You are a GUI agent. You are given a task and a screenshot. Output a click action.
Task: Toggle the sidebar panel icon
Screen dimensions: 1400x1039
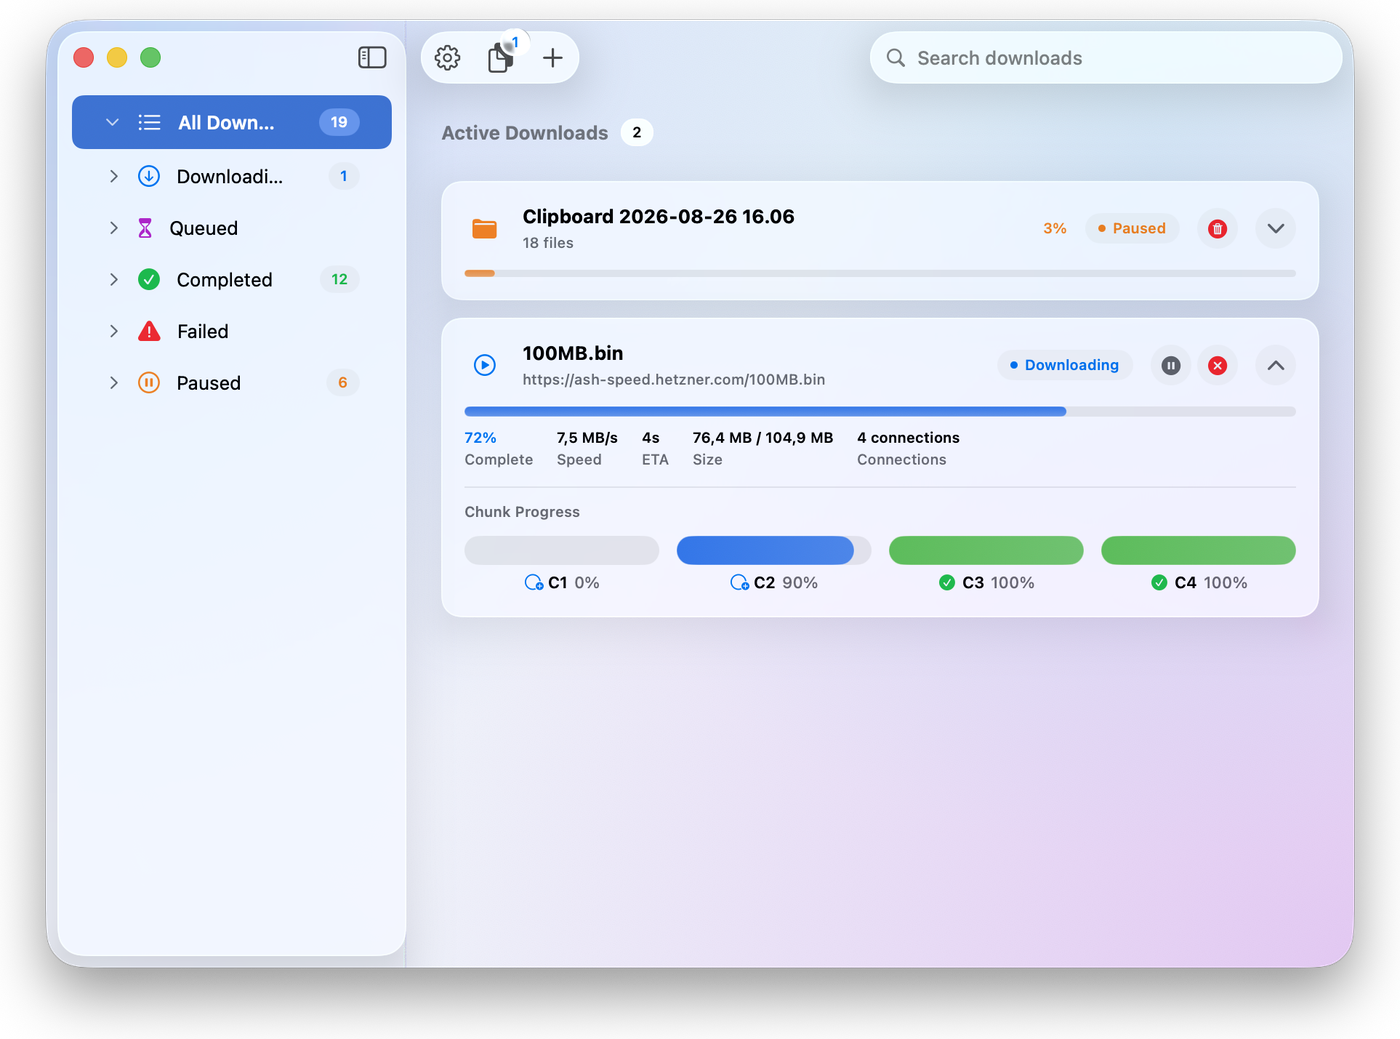pyautogui.click(x=372, y=58)
